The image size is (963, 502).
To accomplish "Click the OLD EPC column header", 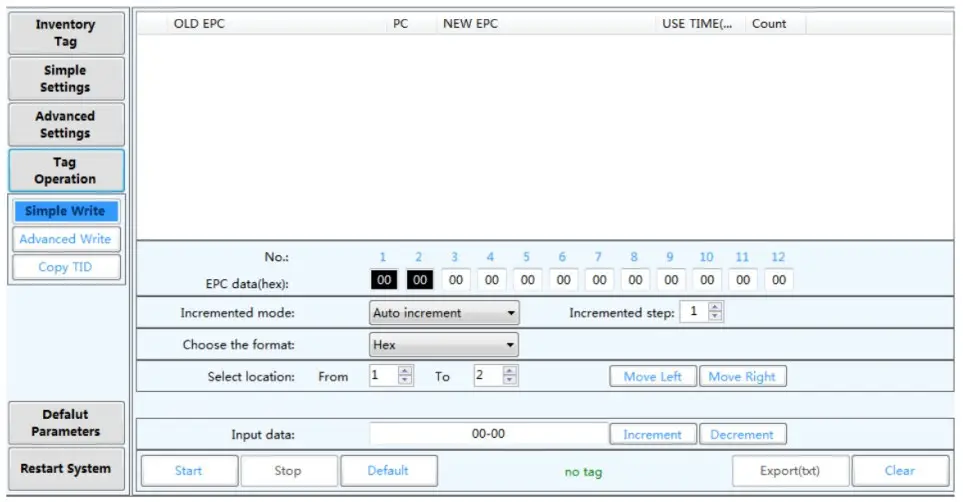I will pos(276,24).
